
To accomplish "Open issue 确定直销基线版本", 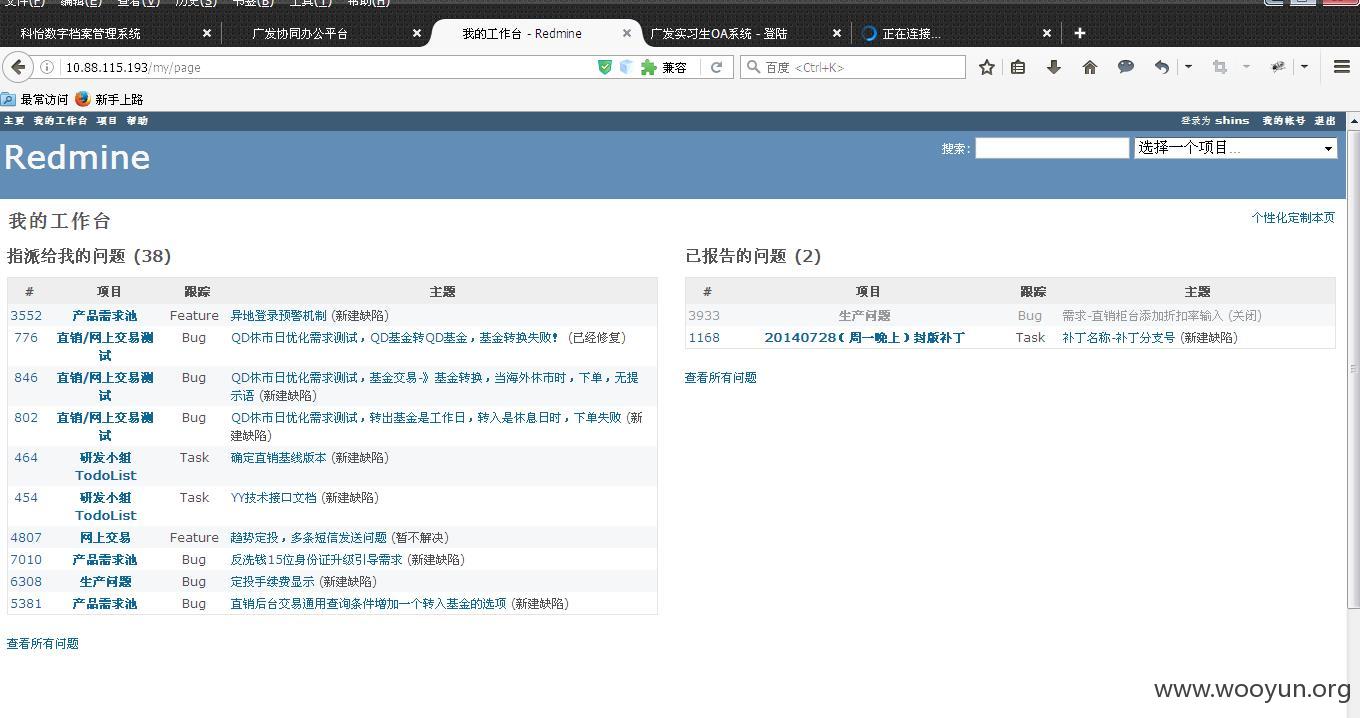I will 278,457.
